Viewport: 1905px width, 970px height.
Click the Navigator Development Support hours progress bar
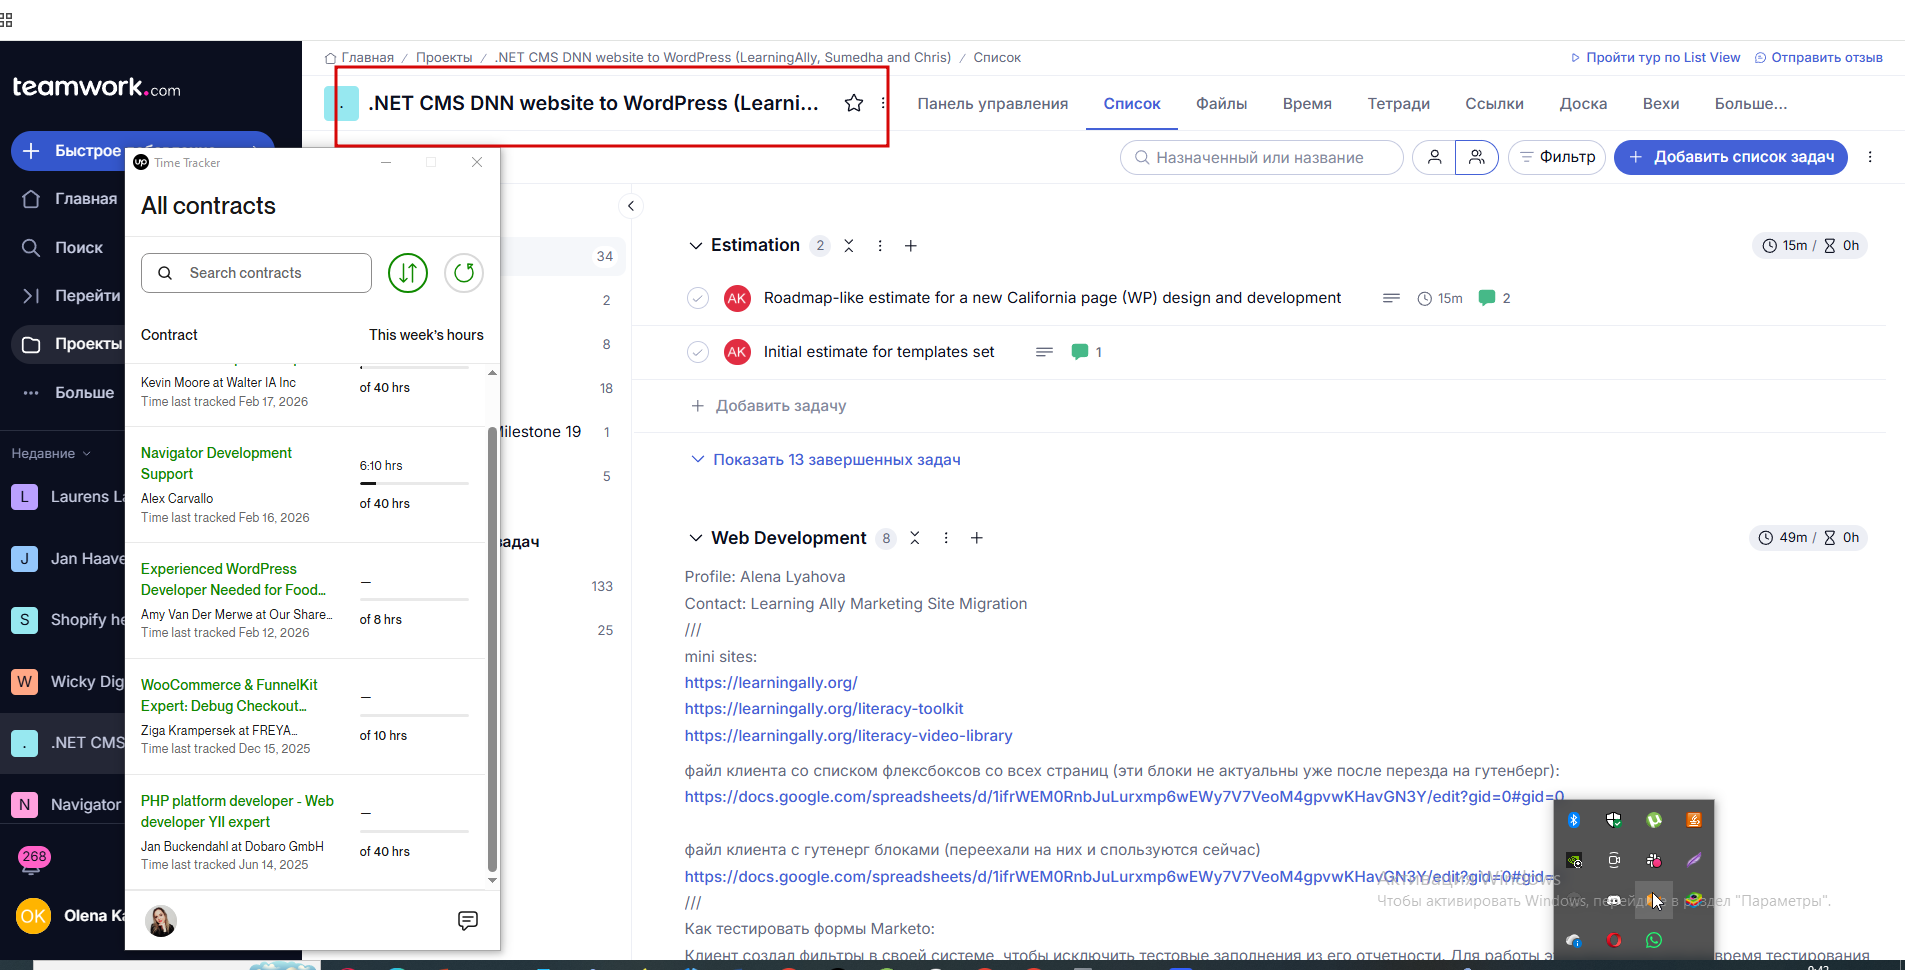pyautogui.click(x=414, y=484)
